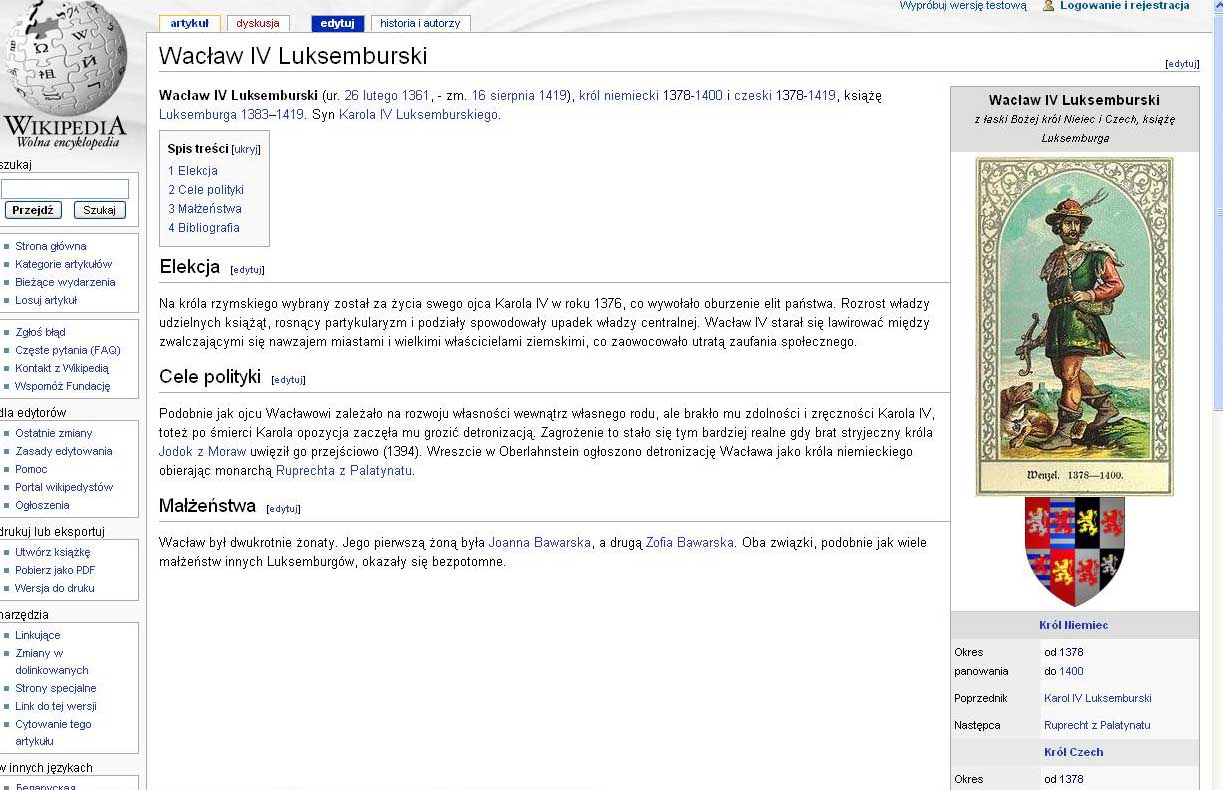Click the Szukaj search button

[x=99, y=210]
